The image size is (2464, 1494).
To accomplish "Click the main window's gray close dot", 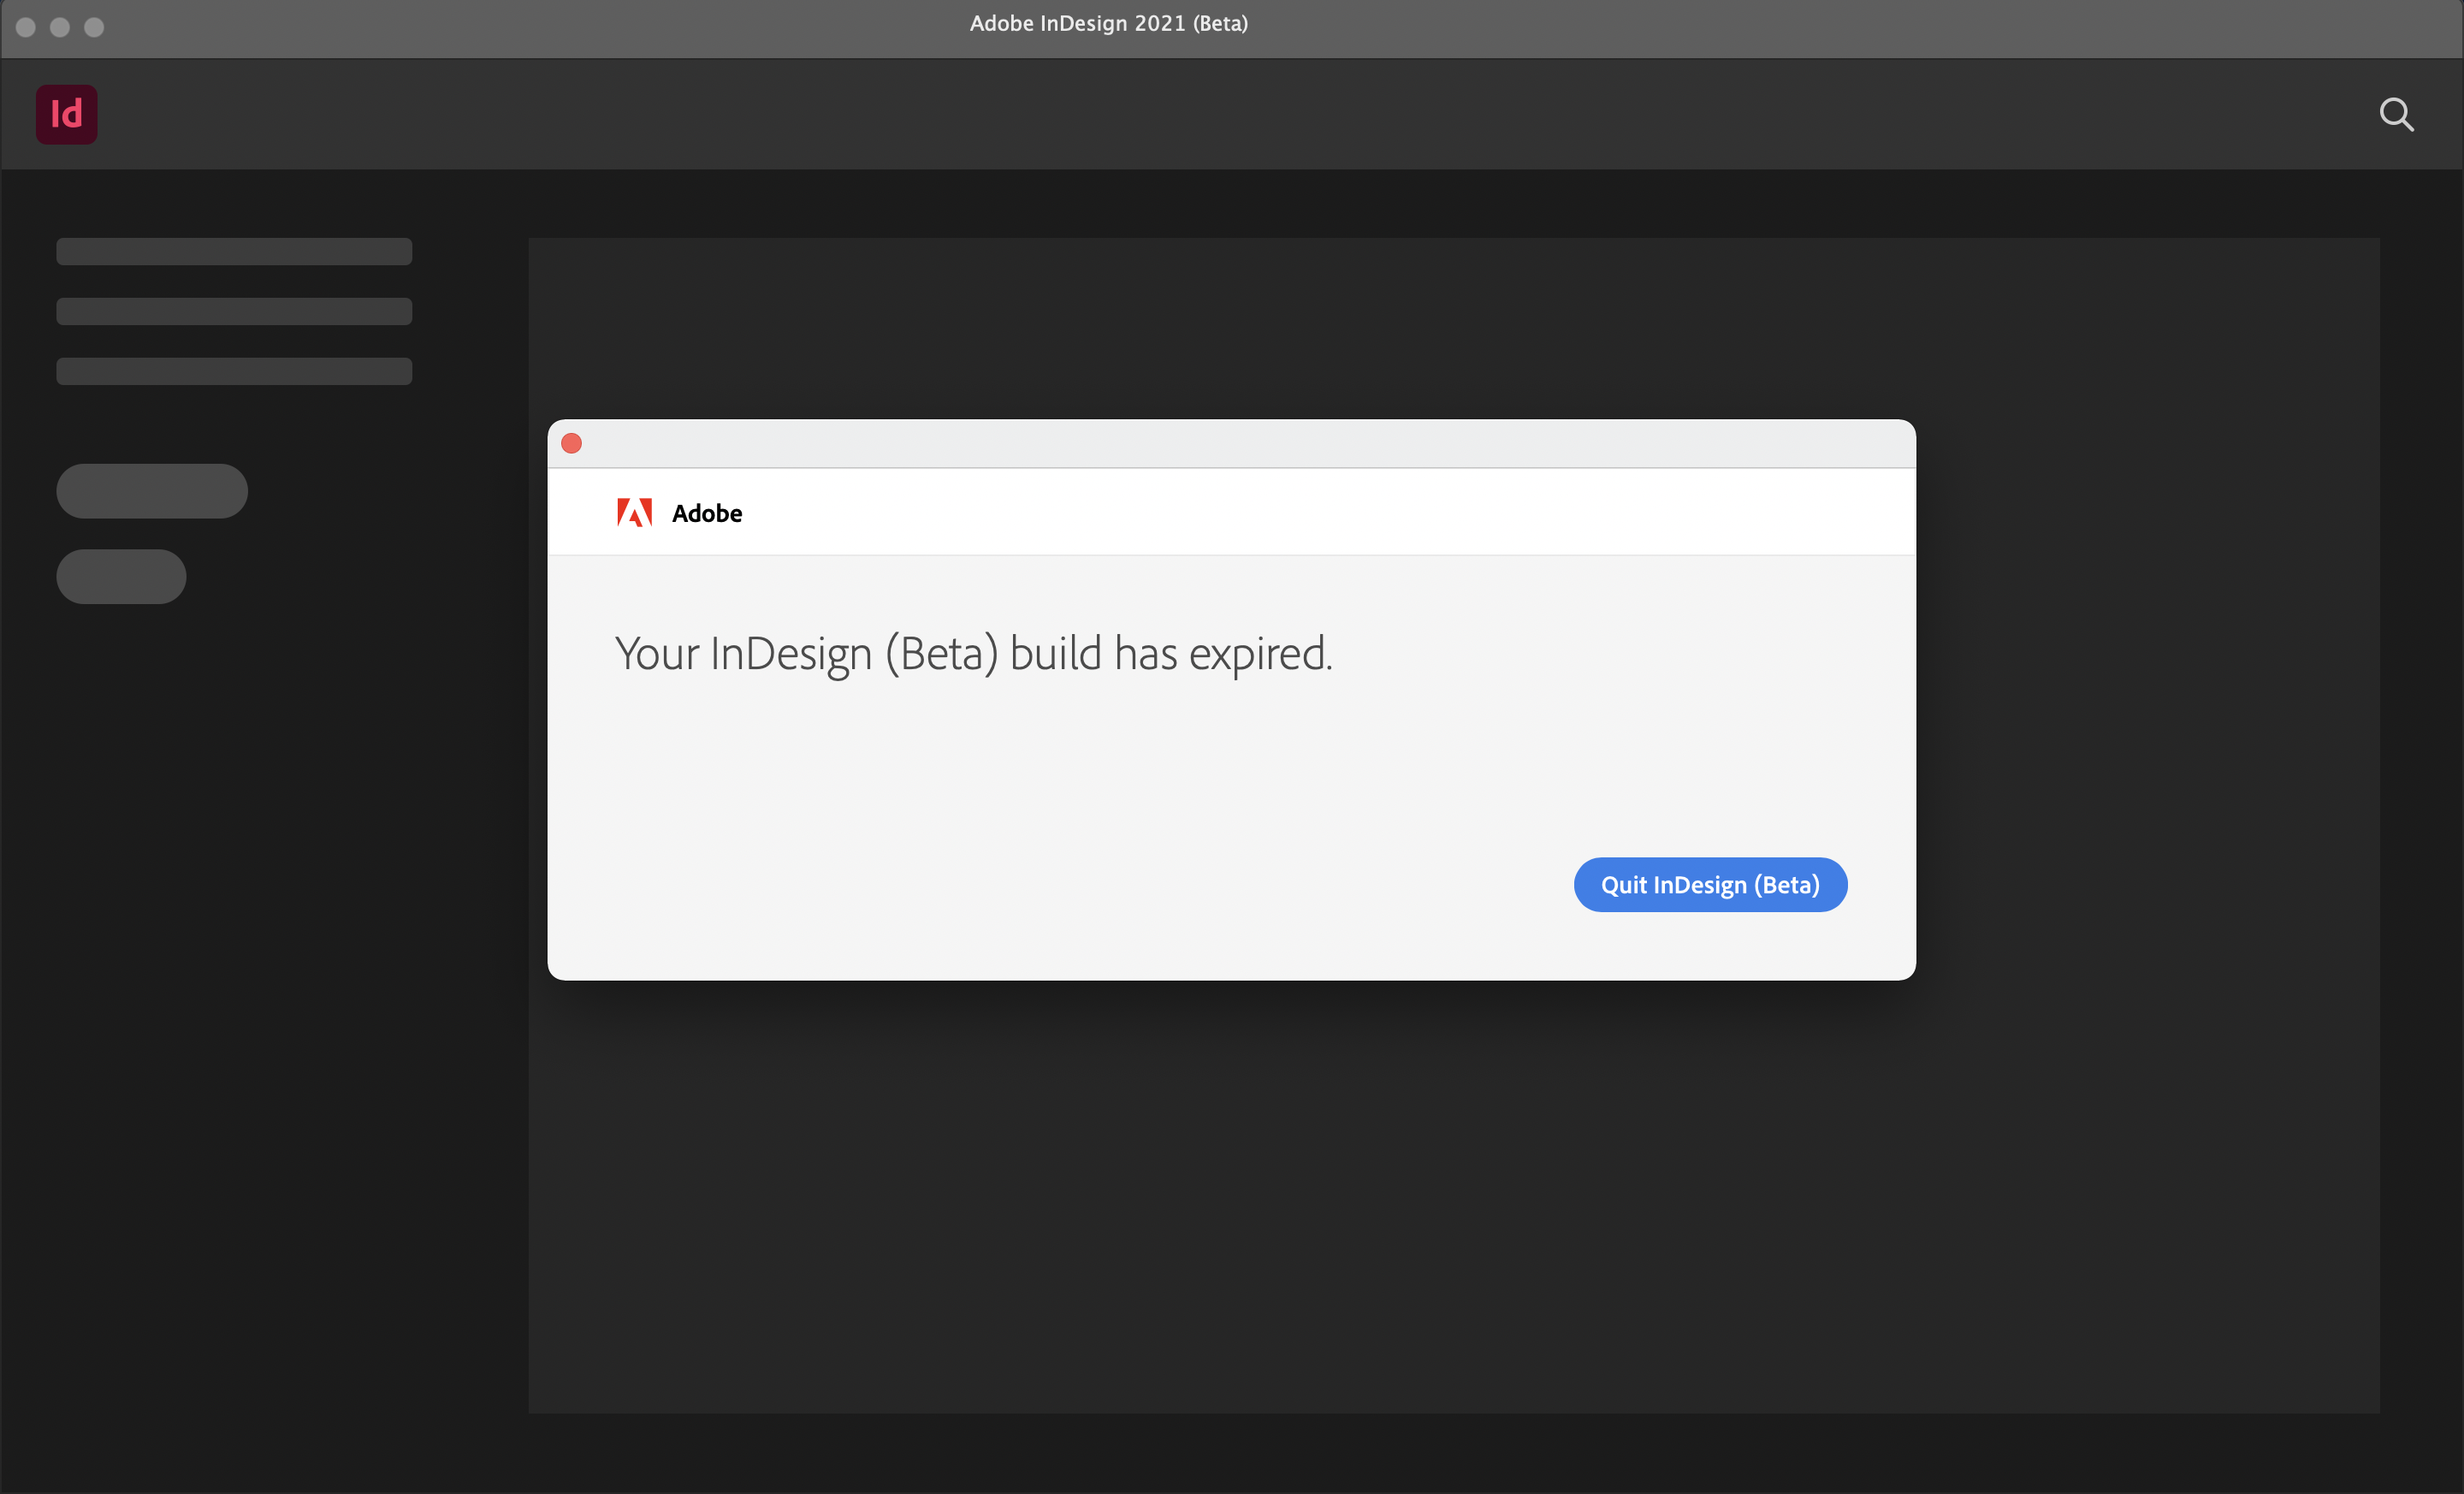I will click(26, 27).
